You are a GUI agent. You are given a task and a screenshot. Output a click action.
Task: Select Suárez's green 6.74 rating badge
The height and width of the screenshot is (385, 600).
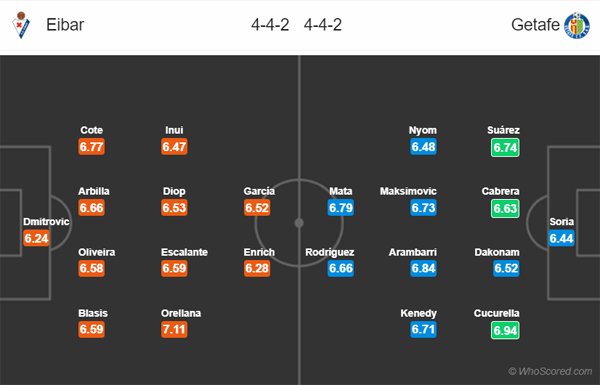(x=505, y=147)
